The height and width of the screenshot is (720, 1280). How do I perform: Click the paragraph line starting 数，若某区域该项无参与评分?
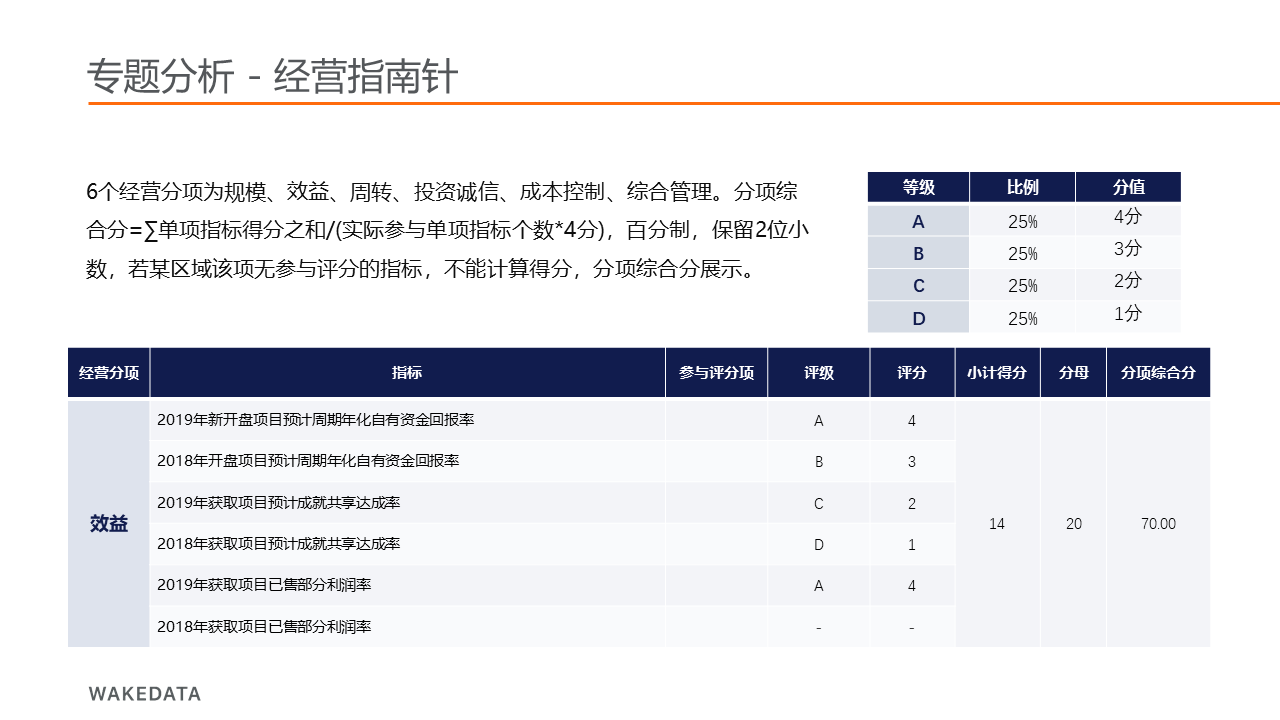pos(420,270)
